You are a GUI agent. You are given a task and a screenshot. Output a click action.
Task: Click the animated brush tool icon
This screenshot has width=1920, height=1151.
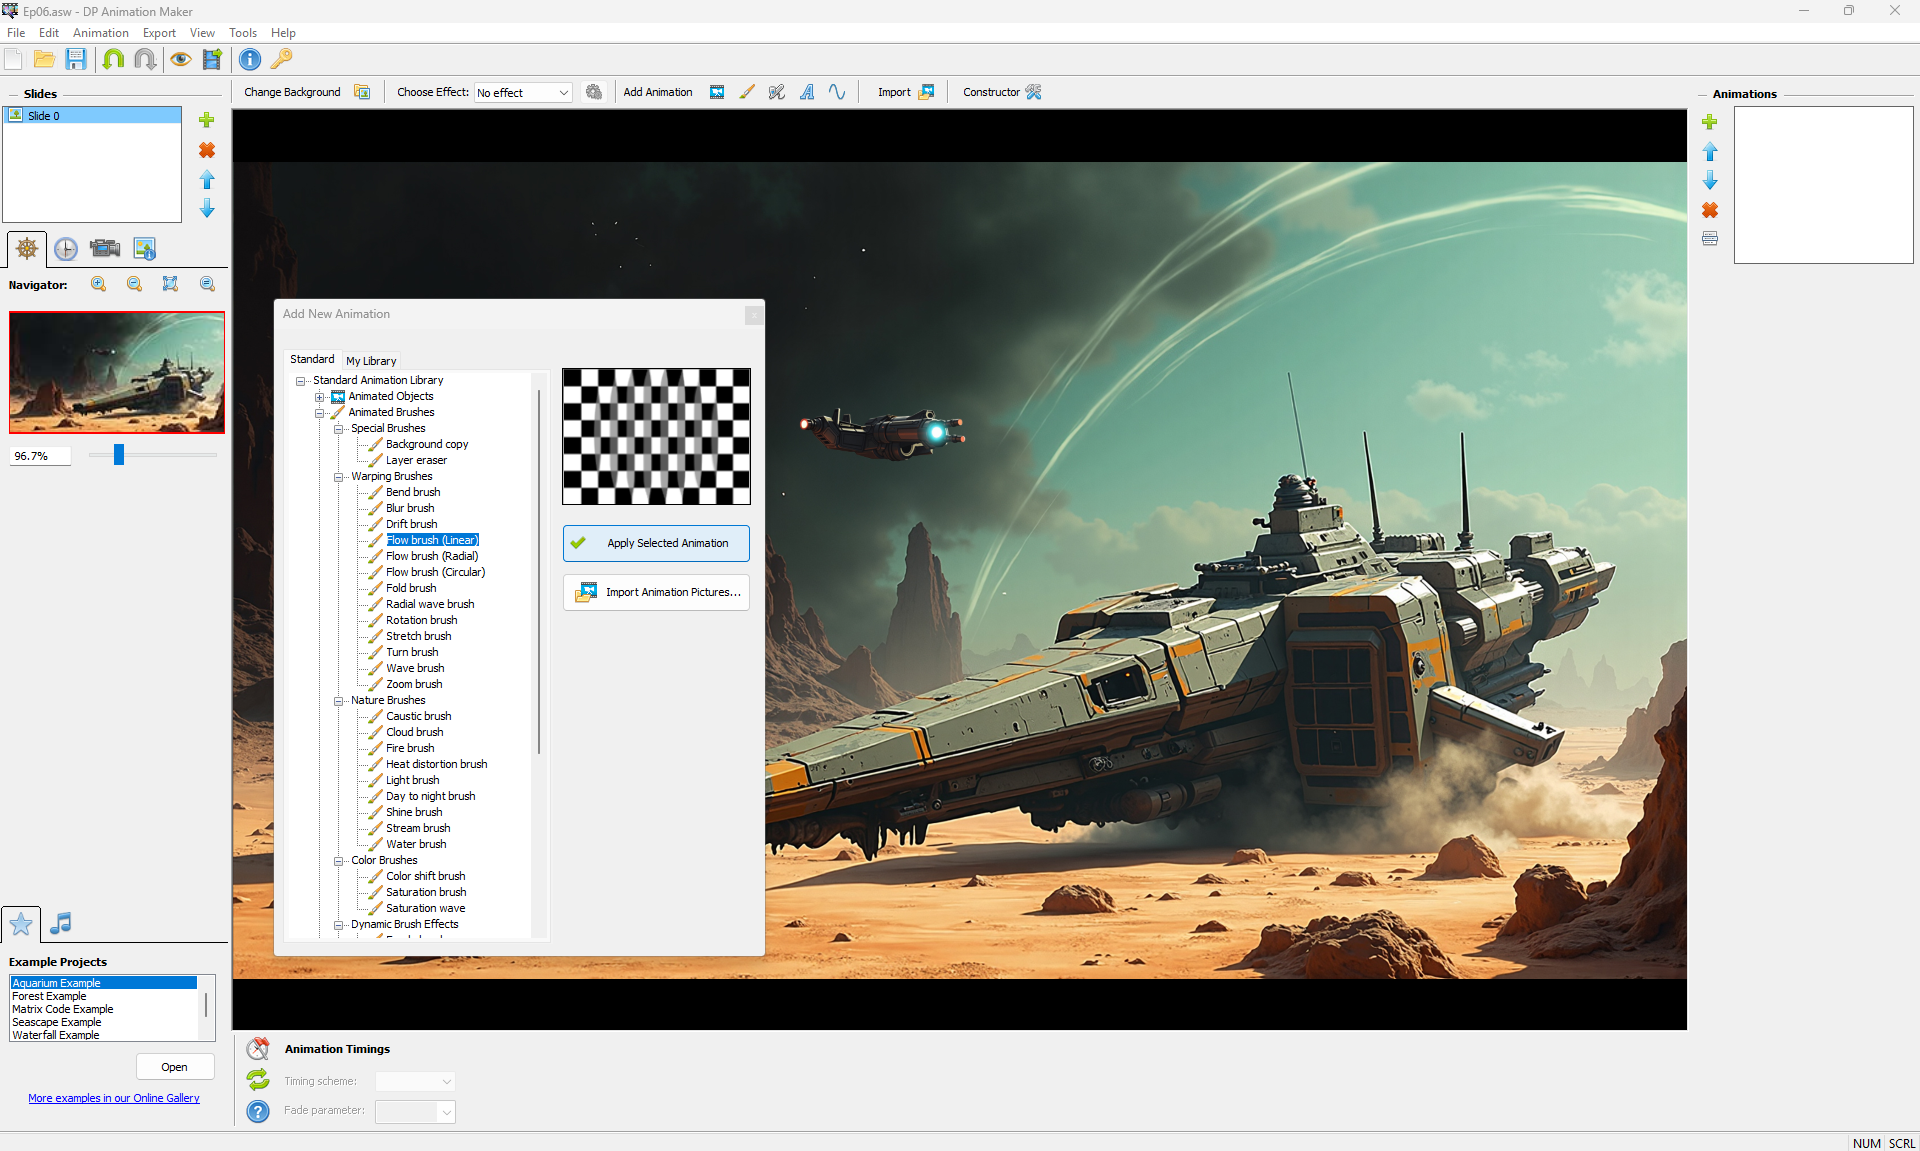tap(747, 92)
